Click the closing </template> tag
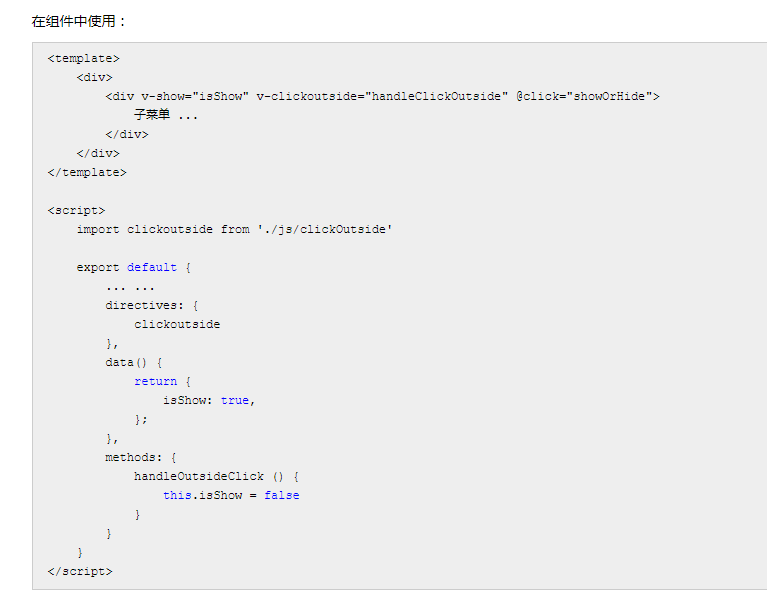This screenshot has width=767, height=603. [87, 172]
